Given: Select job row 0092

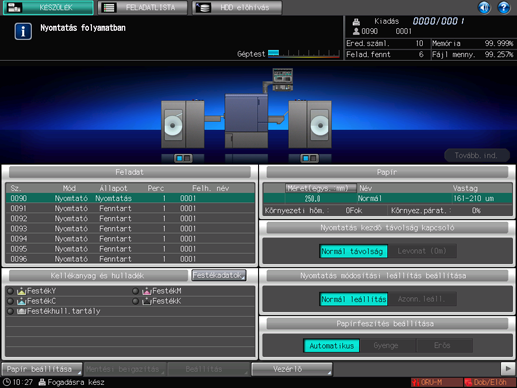Looking at the screenshot, I should tap(130, 219).
